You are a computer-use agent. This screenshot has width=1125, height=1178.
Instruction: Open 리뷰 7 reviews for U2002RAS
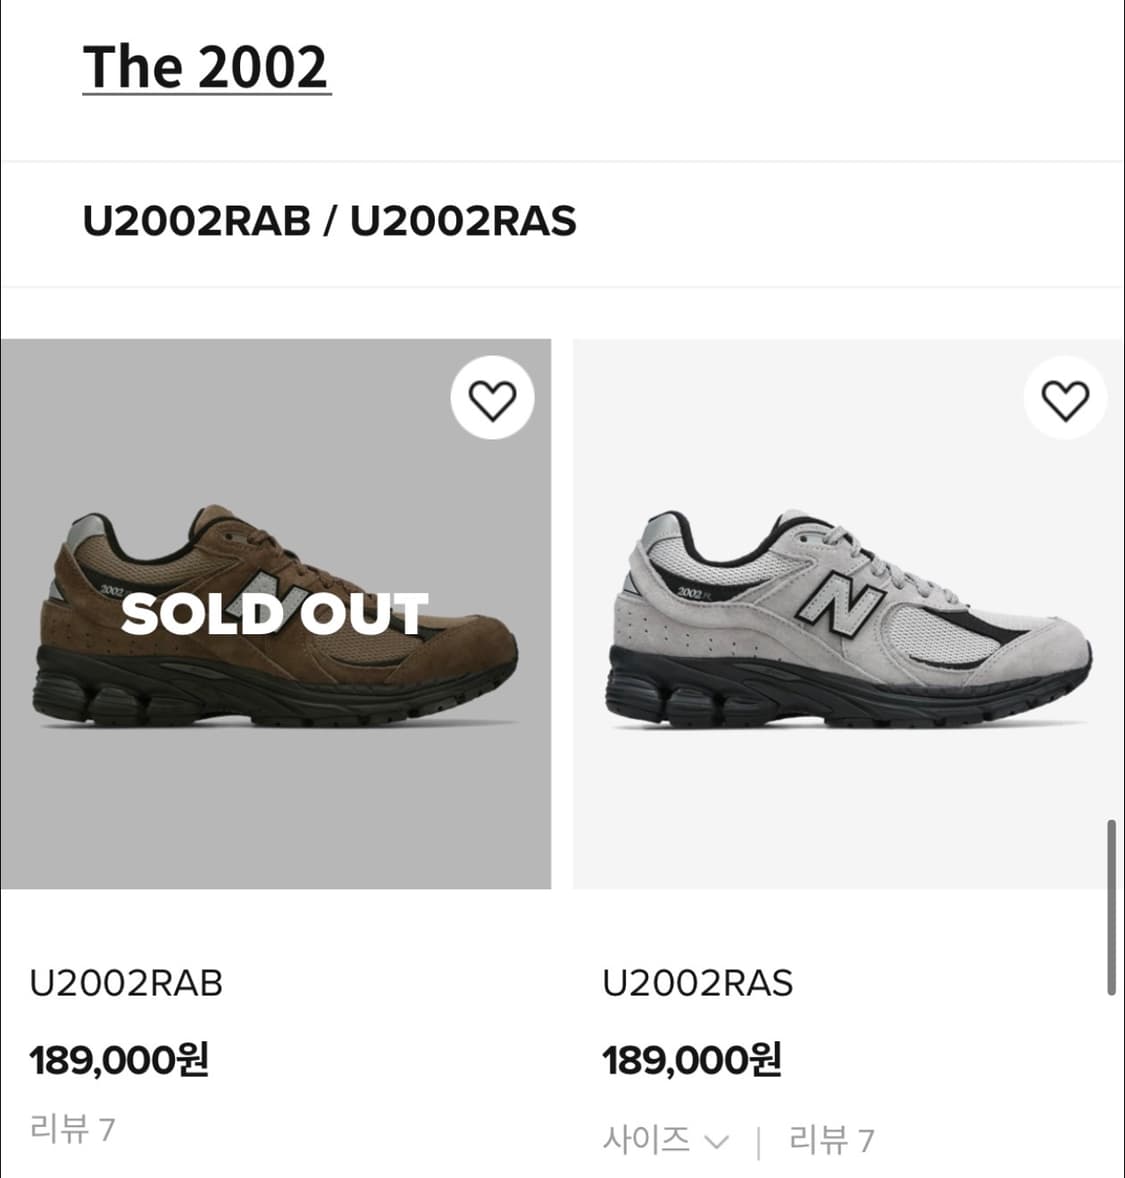pyautogui.click(x=831, y=1139)
